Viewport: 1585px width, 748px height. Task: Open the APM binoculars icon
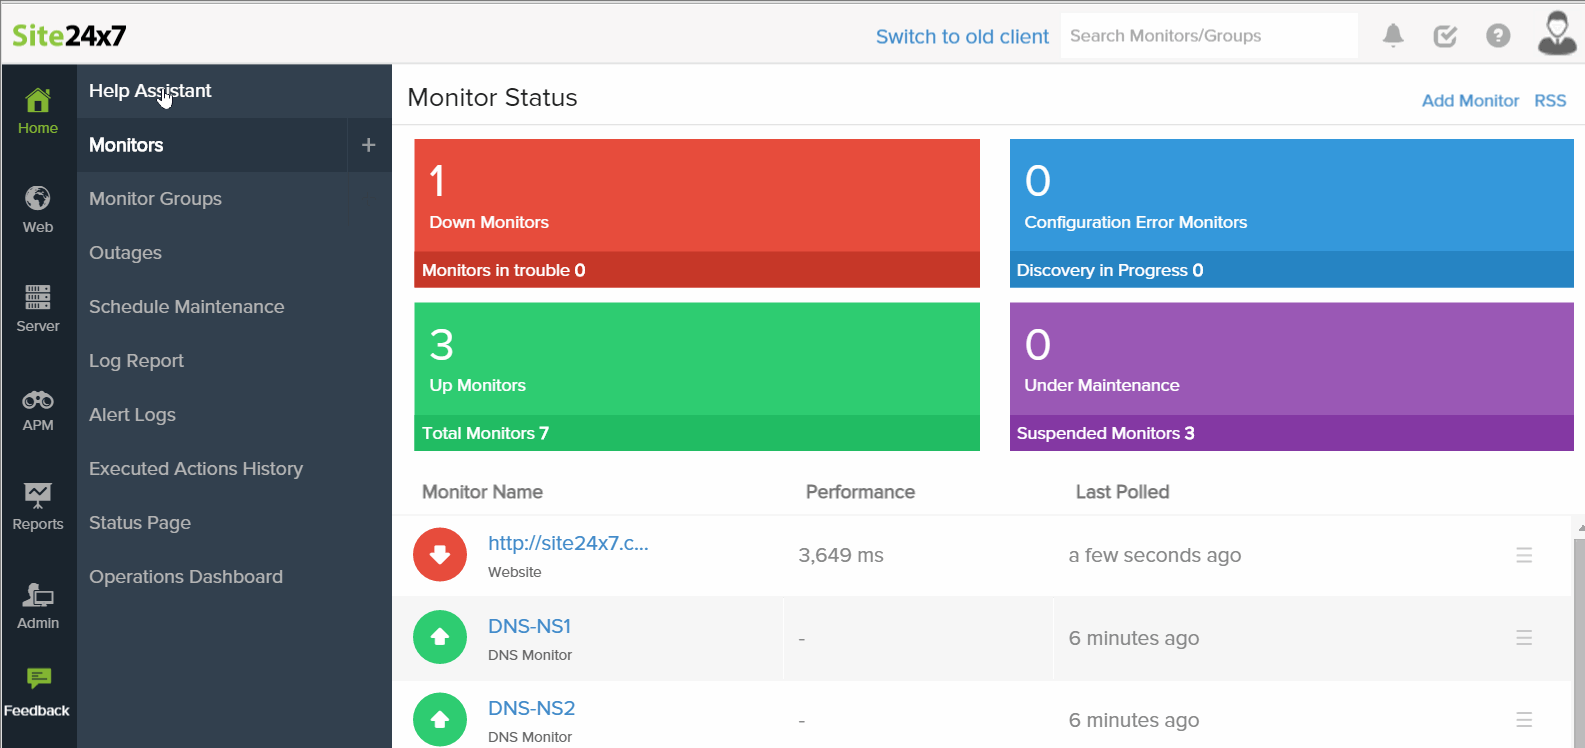pyautogui.click(x=38, y=400)
